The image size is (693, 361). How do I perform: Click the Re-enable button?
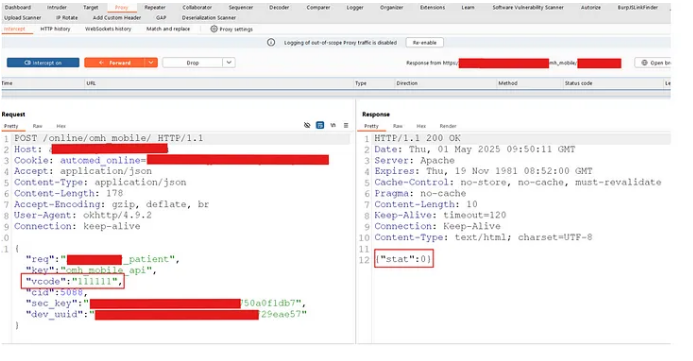[424, 42]
